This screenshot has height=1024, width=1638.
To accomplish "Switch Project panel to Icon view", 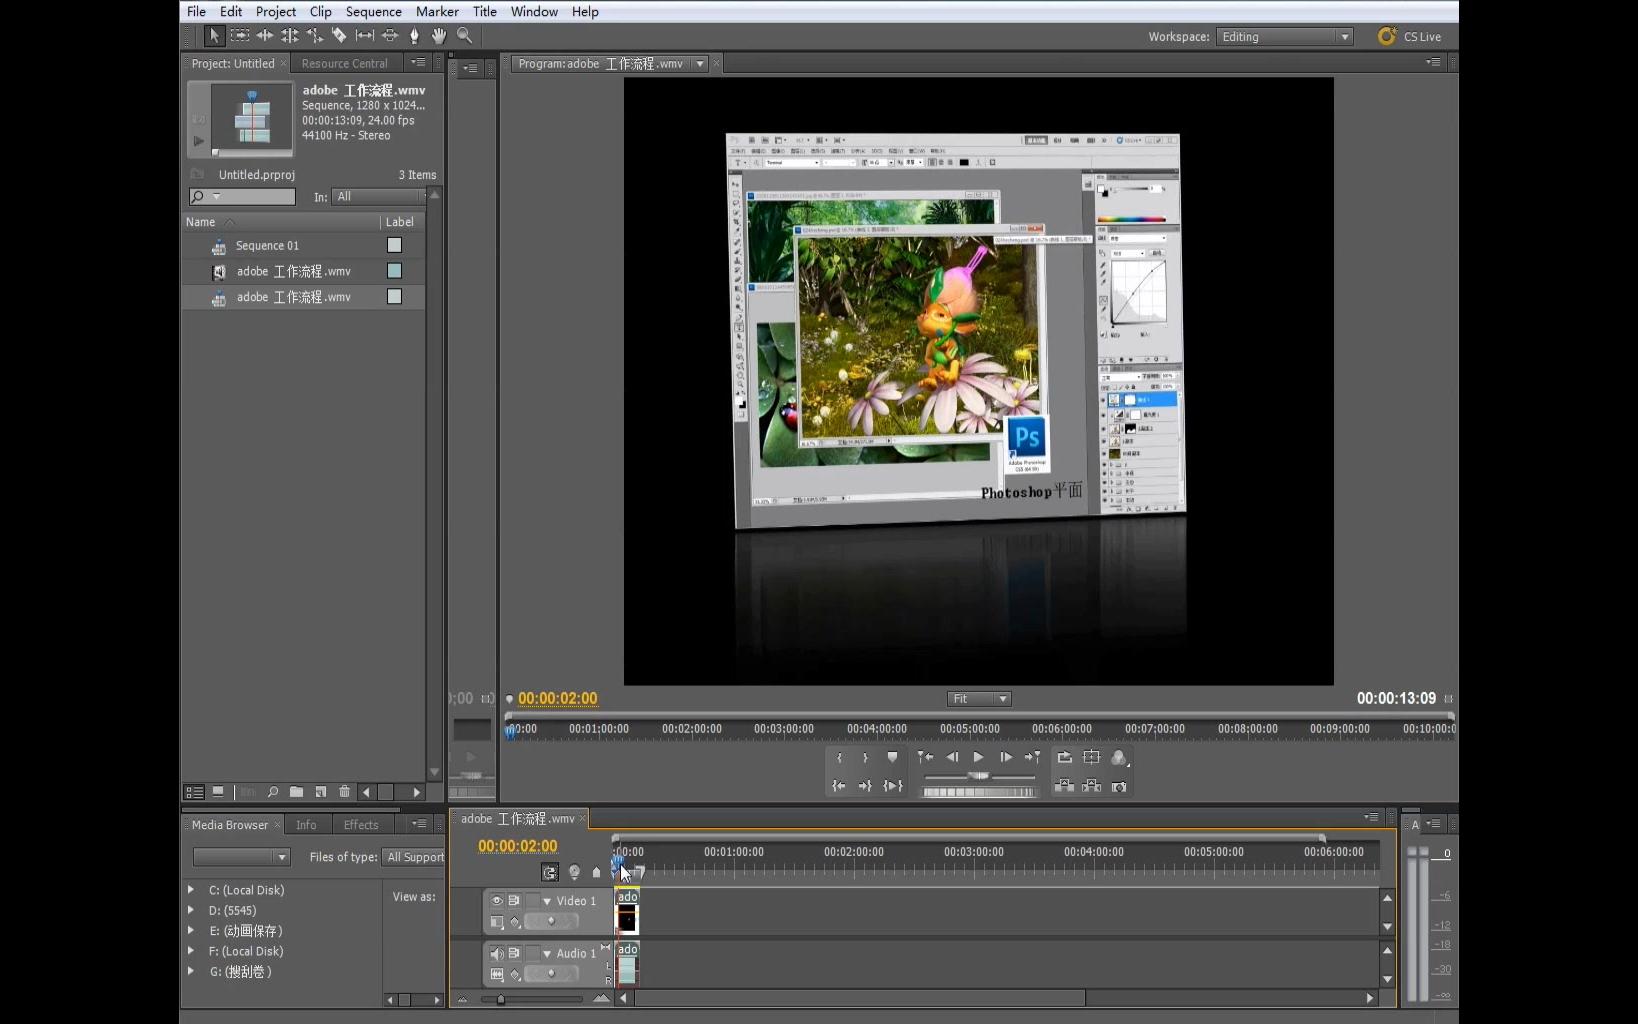I will point(218,792).
